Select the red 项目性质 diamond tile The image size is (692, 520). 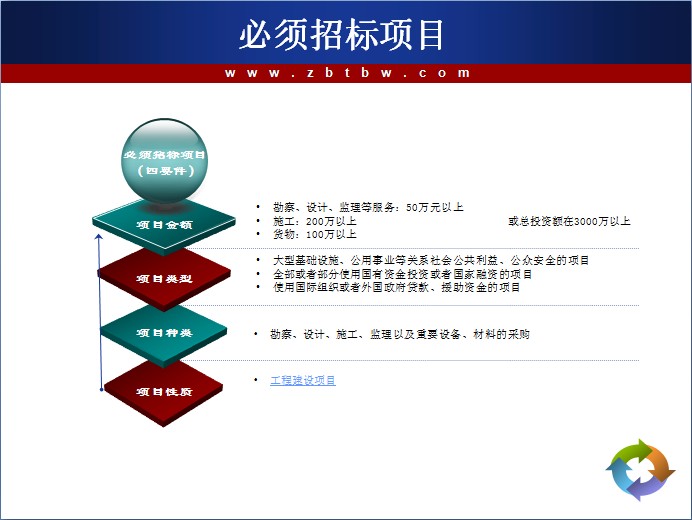tap(164, 391)
